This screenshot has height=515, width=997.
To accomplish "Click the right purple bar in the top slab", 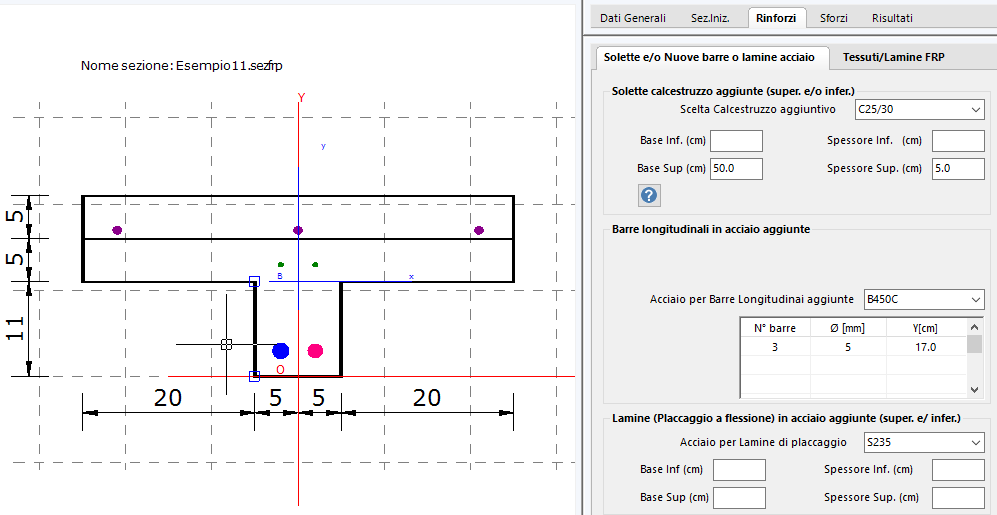I will pyautogui.click(x=479, y=230).
